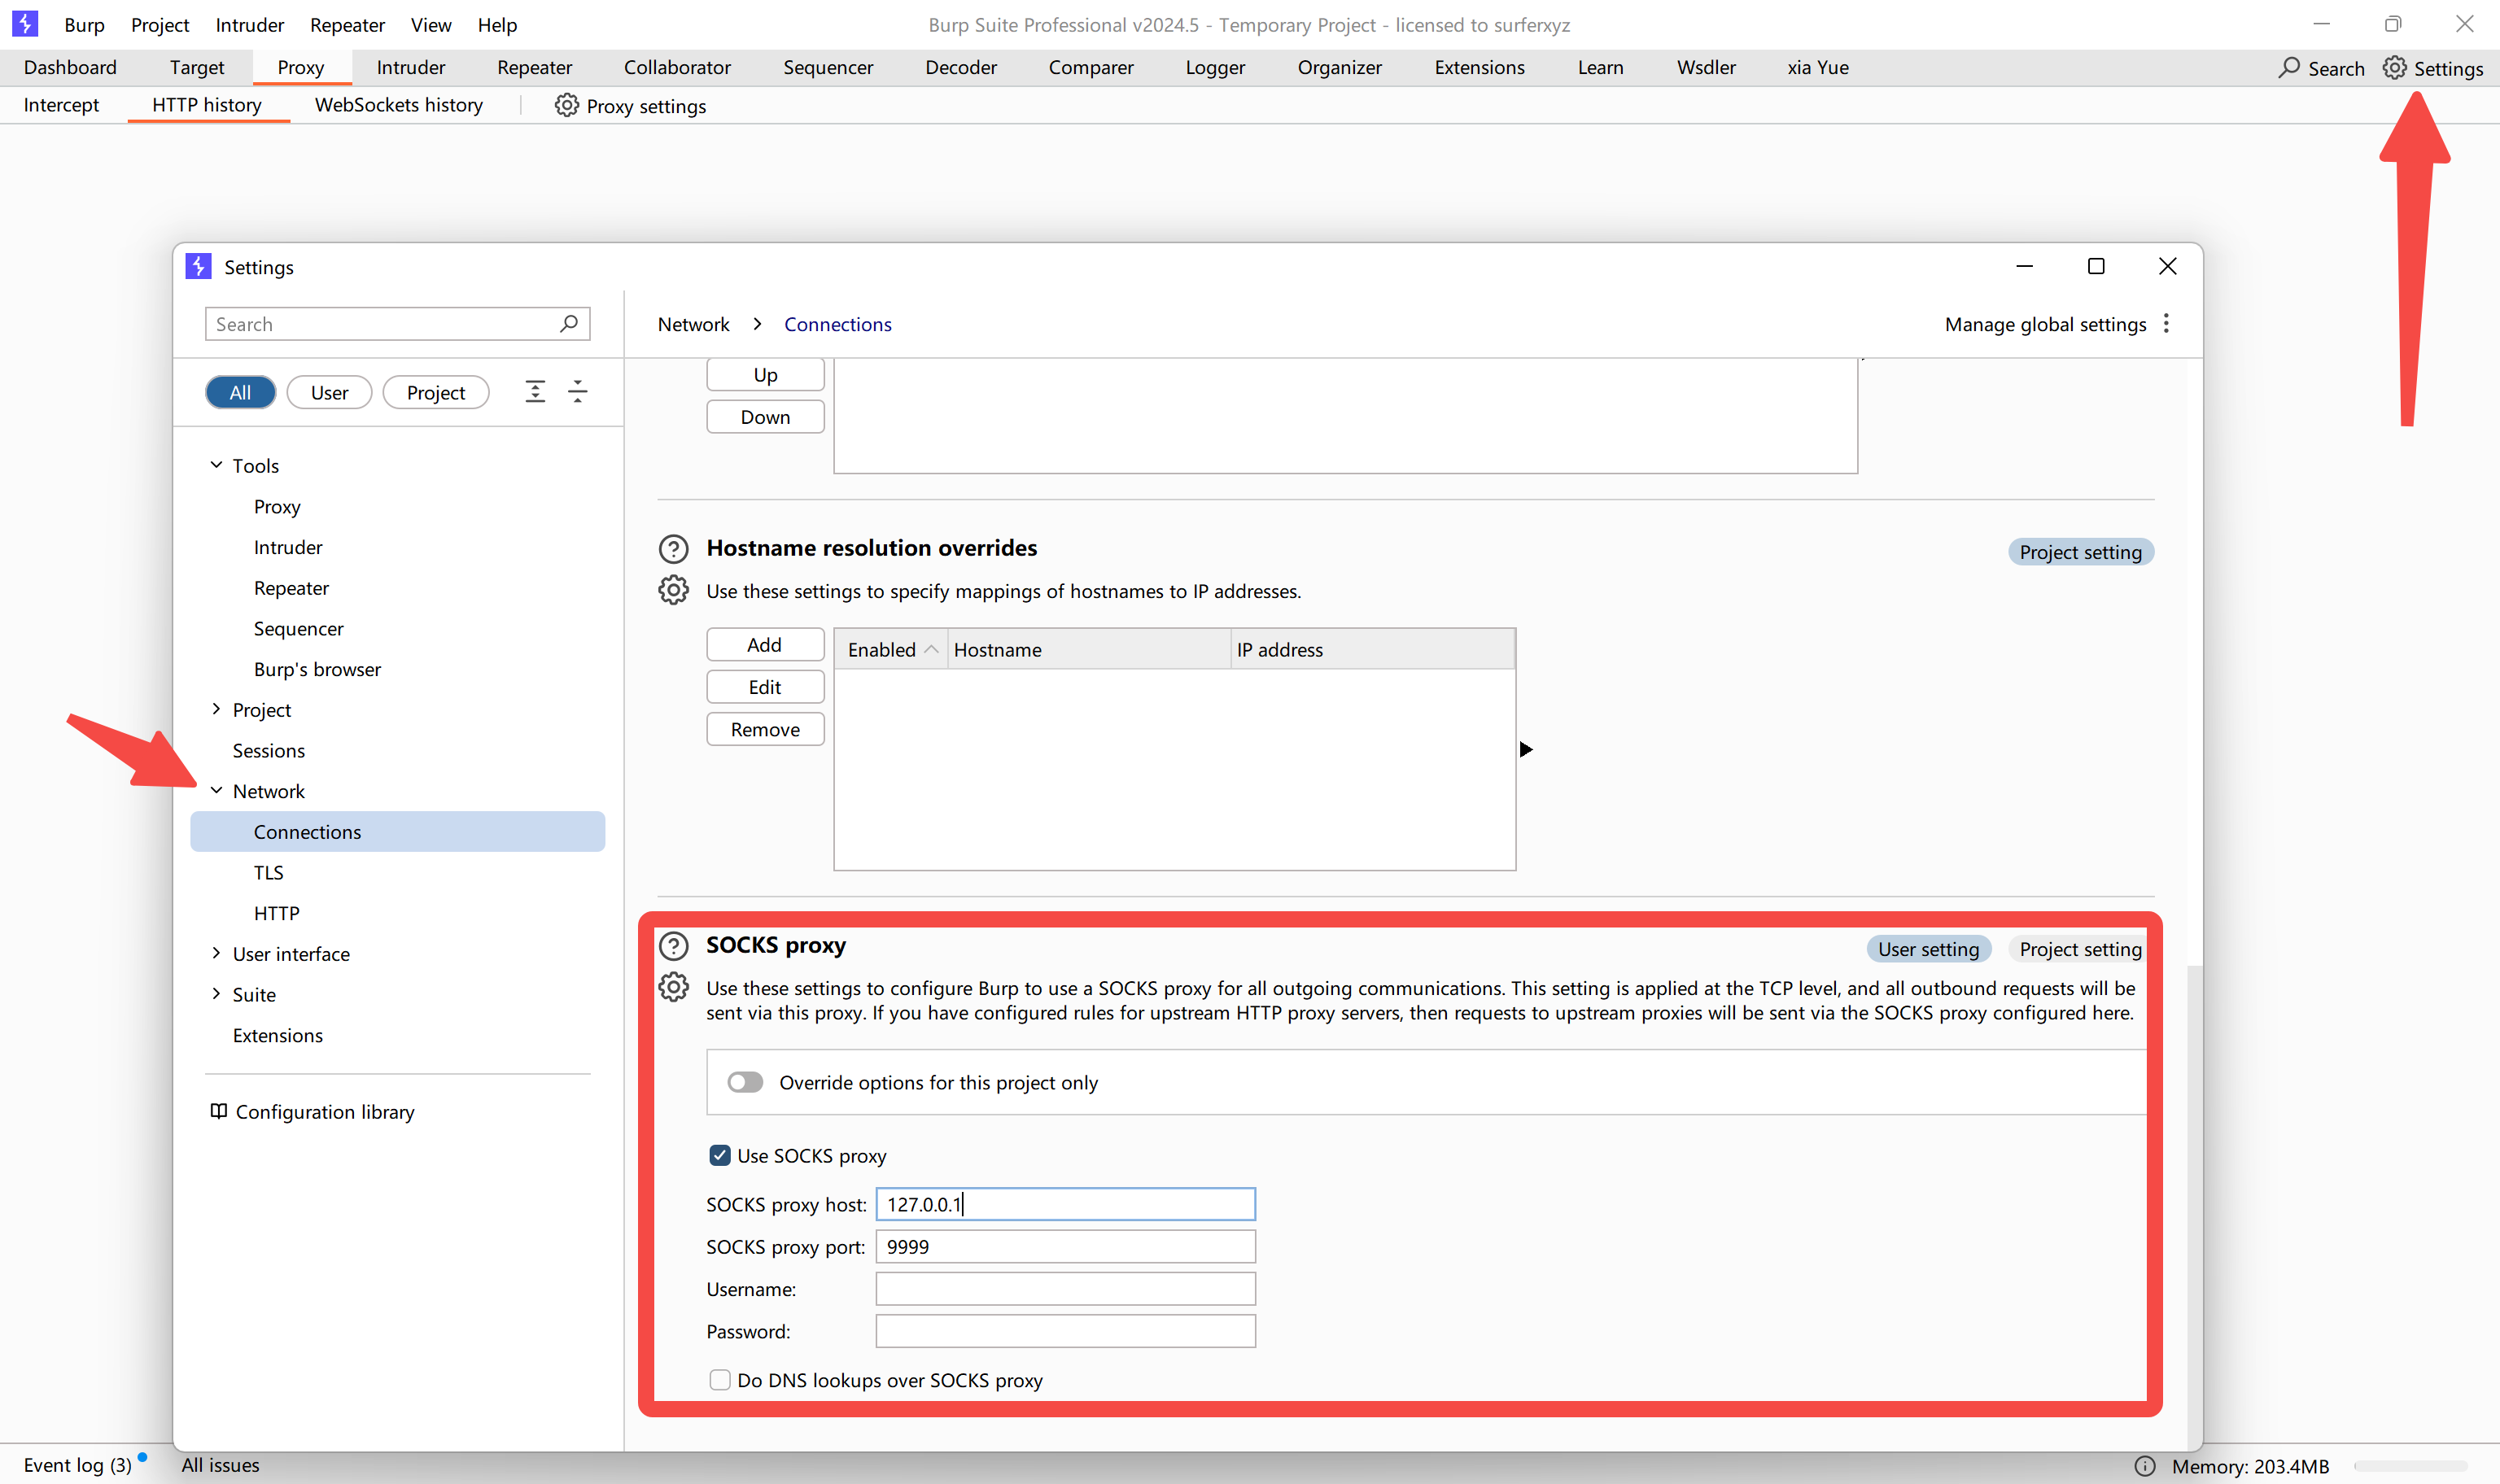Open the Extensions main tab
The width and height of the screenshot is (2500, 1484).
click(1479, 67)
